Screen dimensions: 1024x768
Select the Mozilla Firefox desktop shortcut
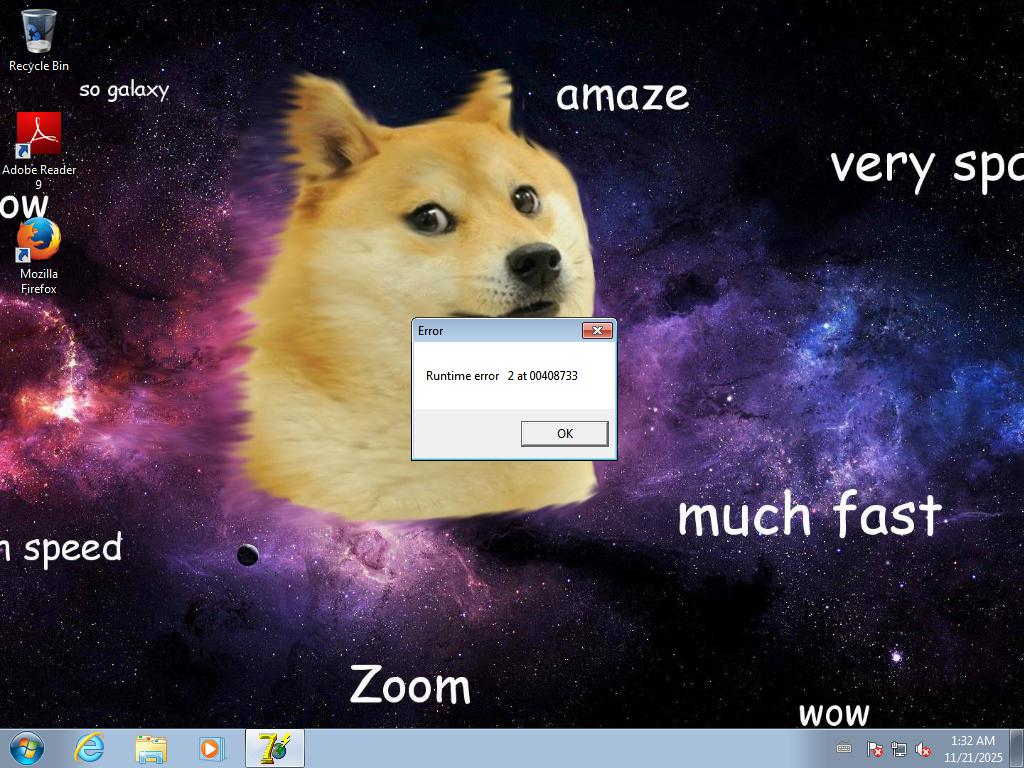[x=39, y=241]
